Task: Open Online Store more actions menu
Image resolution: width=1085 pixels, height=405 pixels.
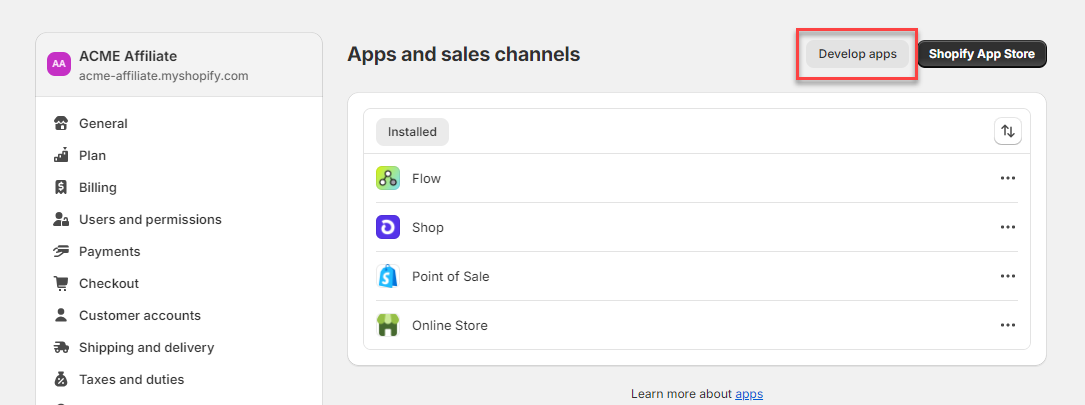Action: (1008, 325)
